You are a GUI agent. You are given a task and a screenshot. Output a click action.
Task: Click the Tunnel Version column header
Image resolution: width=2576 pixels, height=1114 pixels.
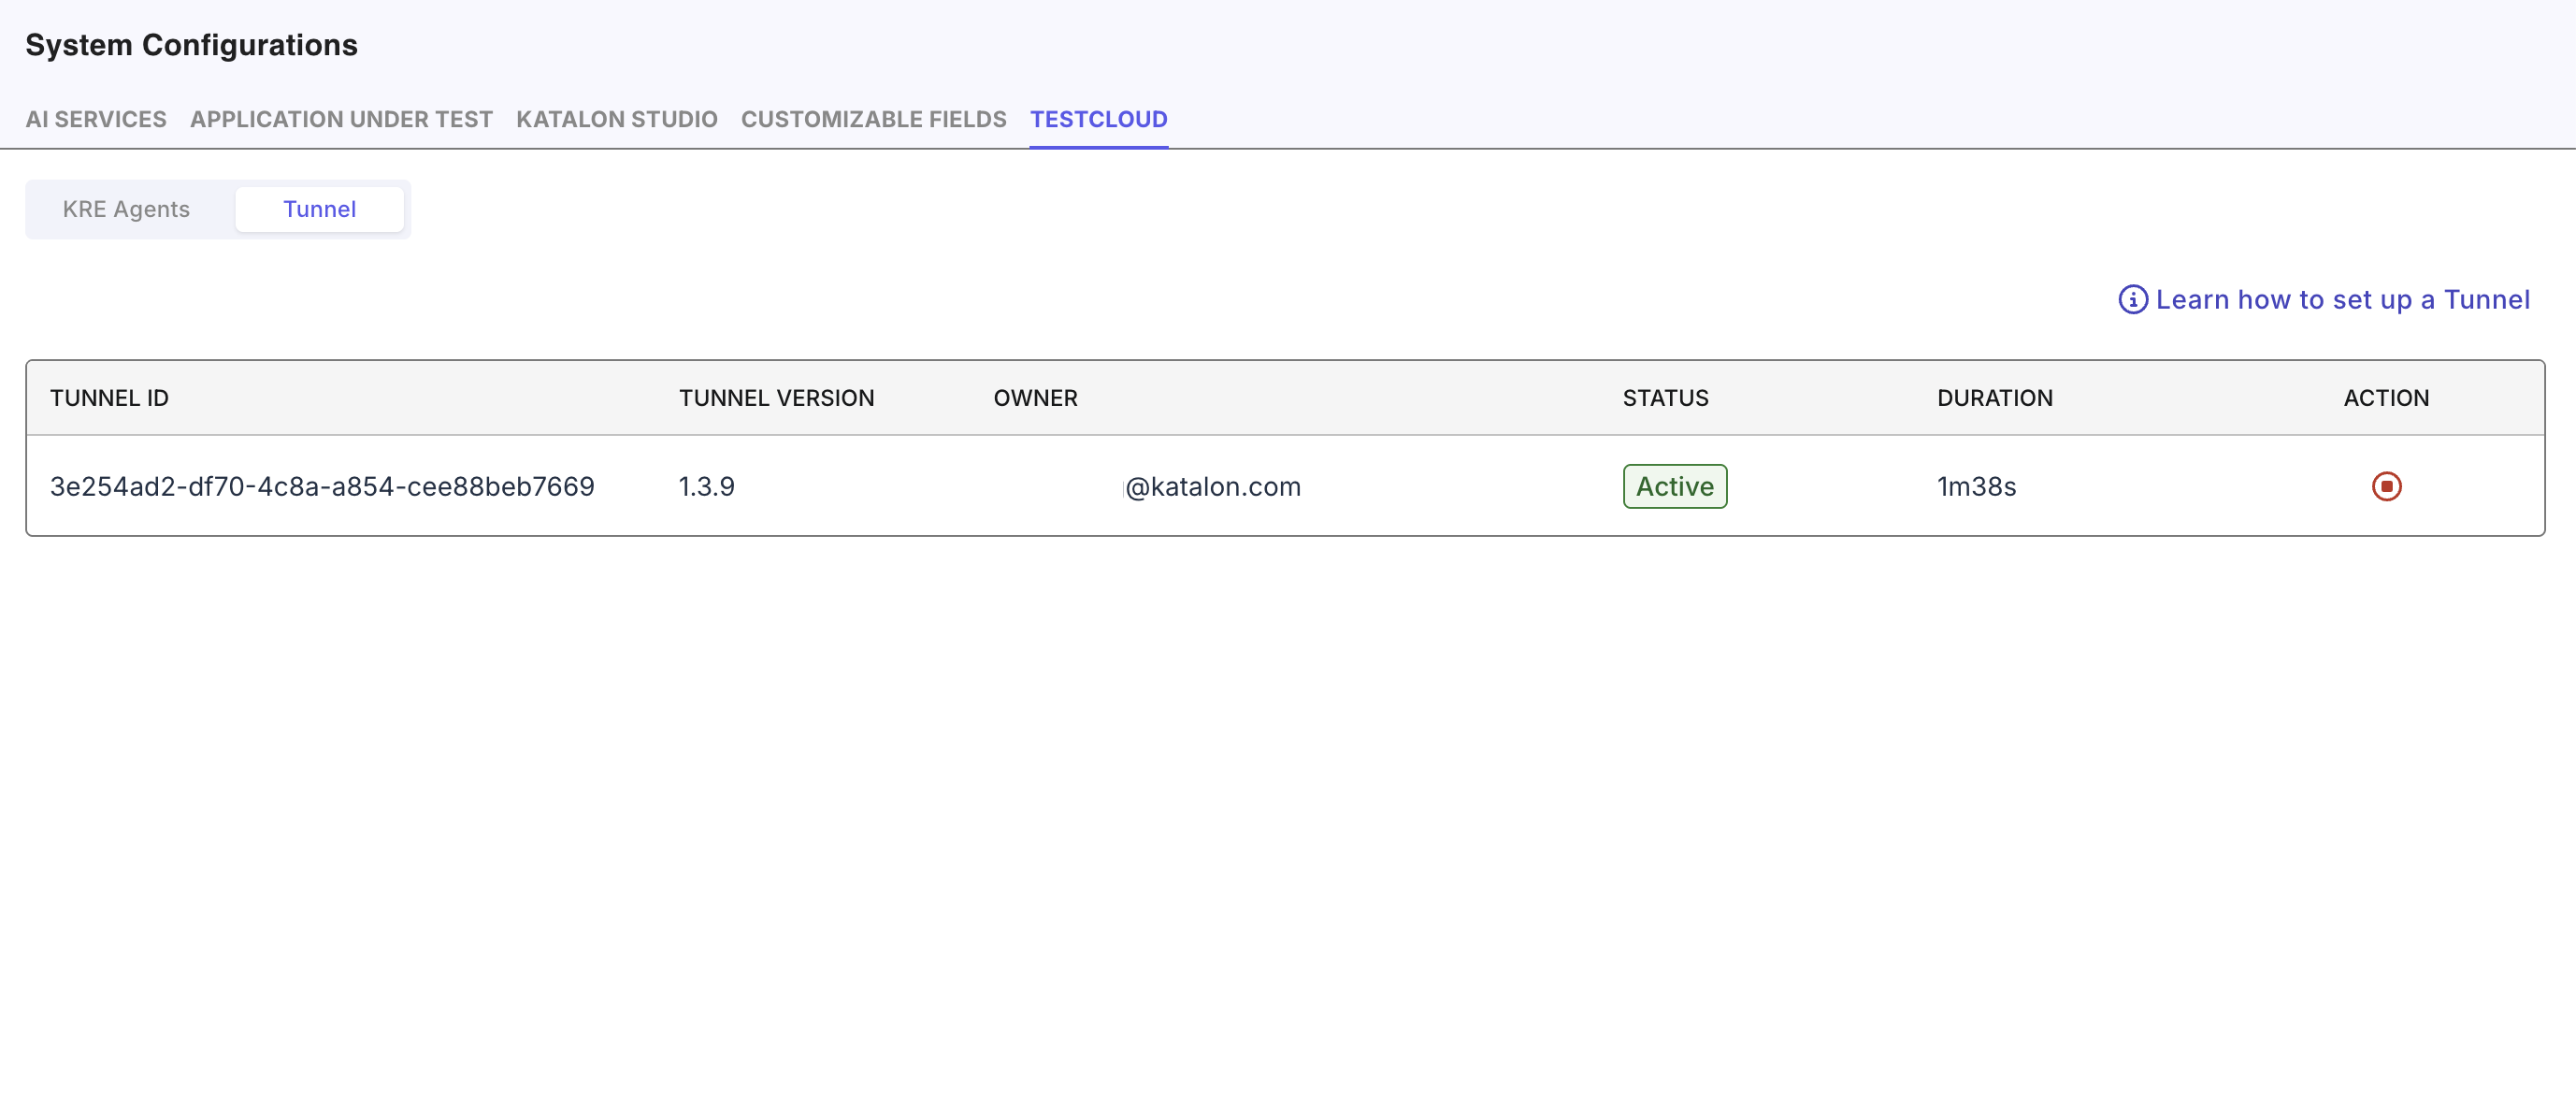pos(776,398)
